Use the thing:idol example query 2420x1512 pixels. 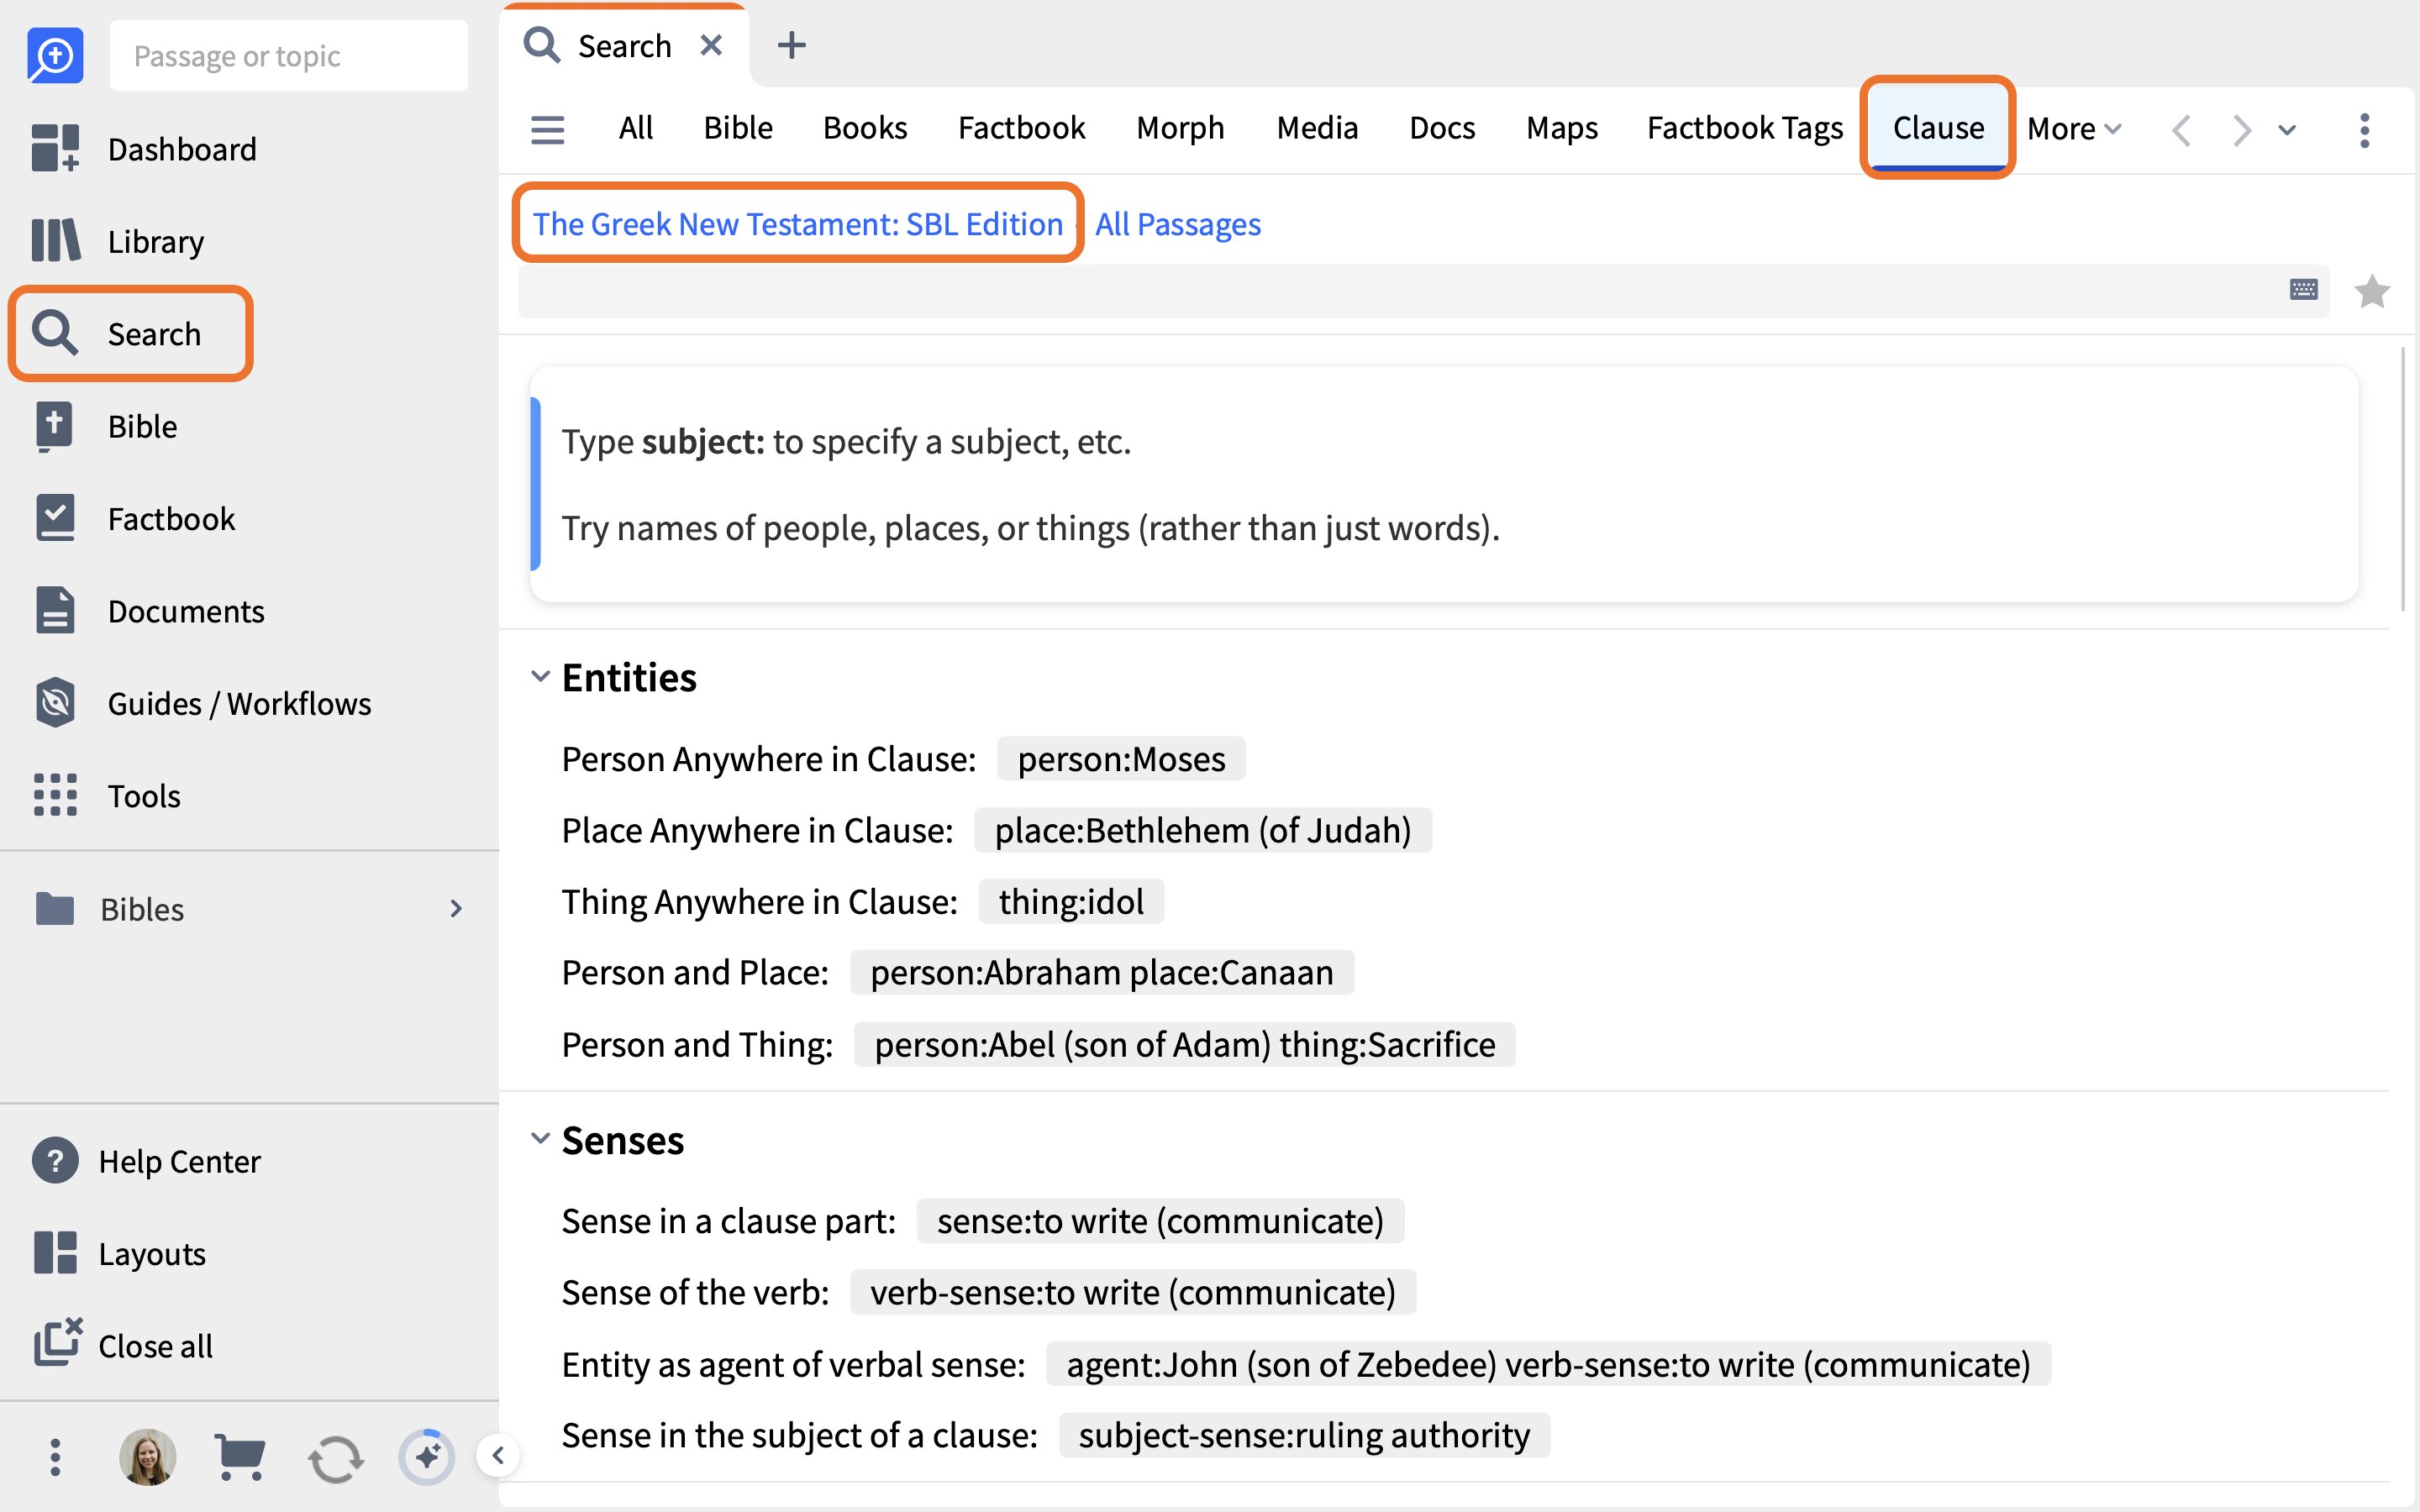pyautogui.click(x=1071, y=901)
